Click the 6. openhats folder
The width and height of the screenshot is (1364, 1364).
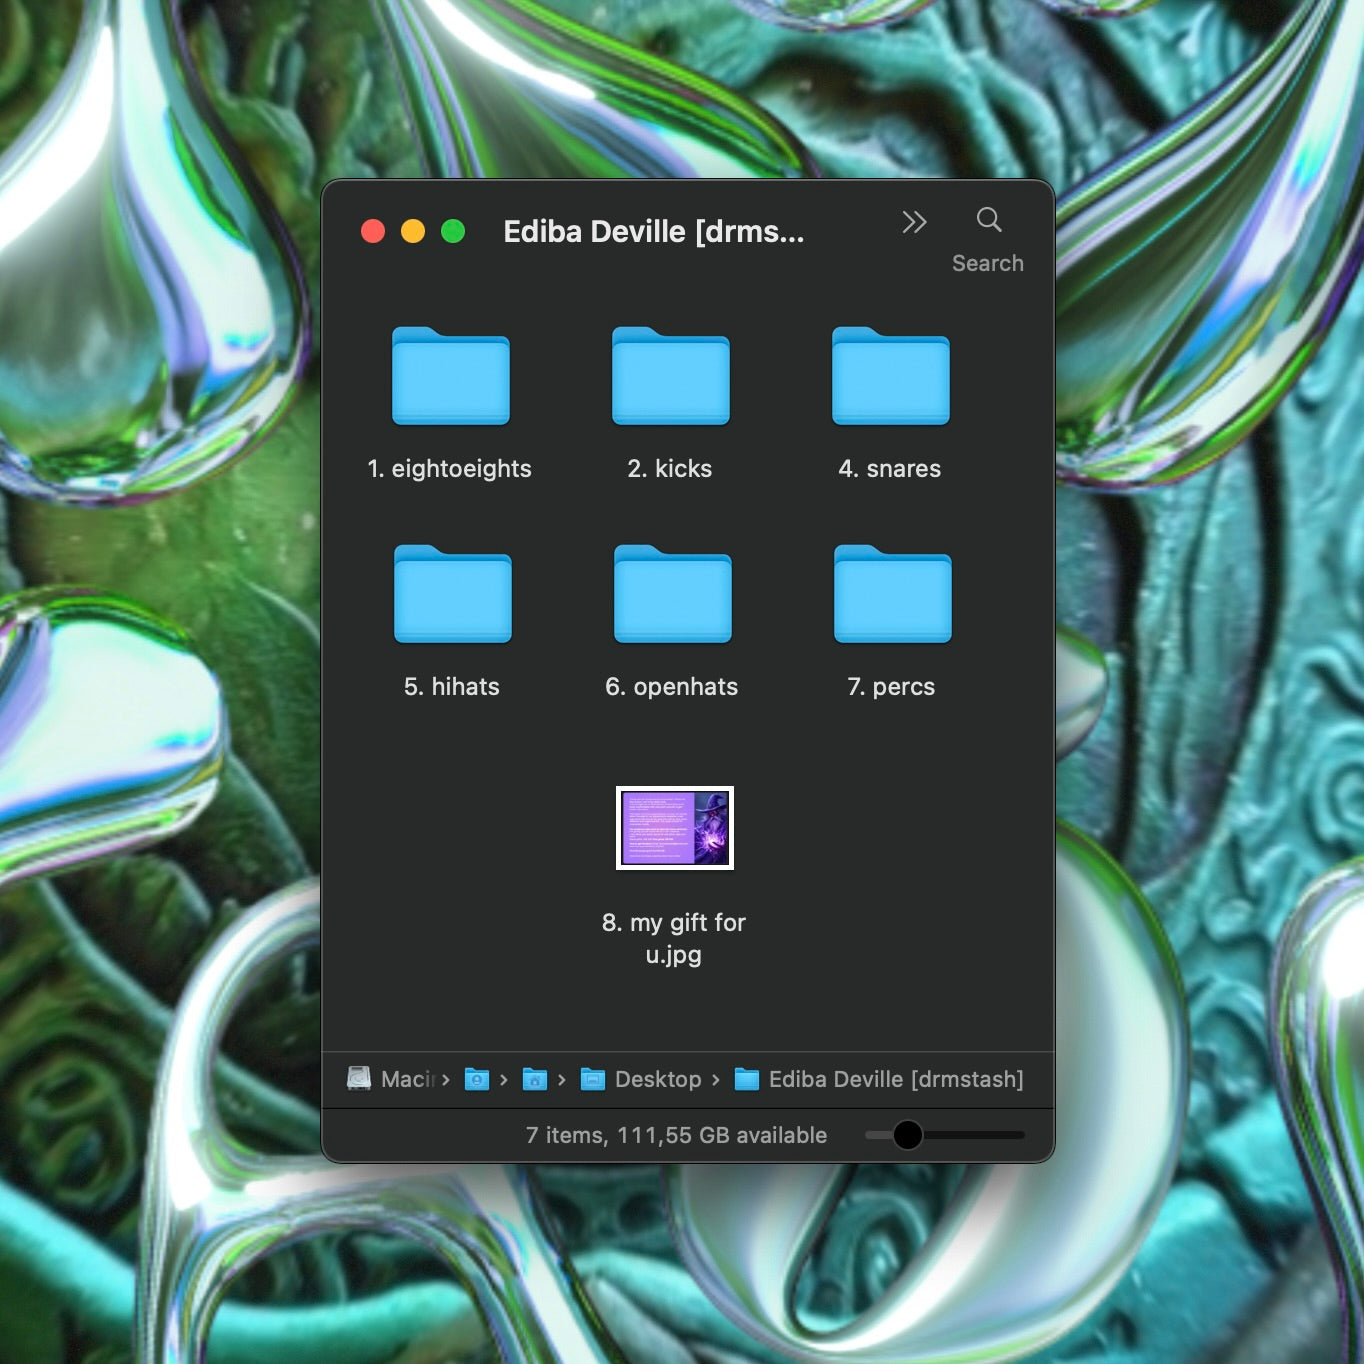[672, 595]
